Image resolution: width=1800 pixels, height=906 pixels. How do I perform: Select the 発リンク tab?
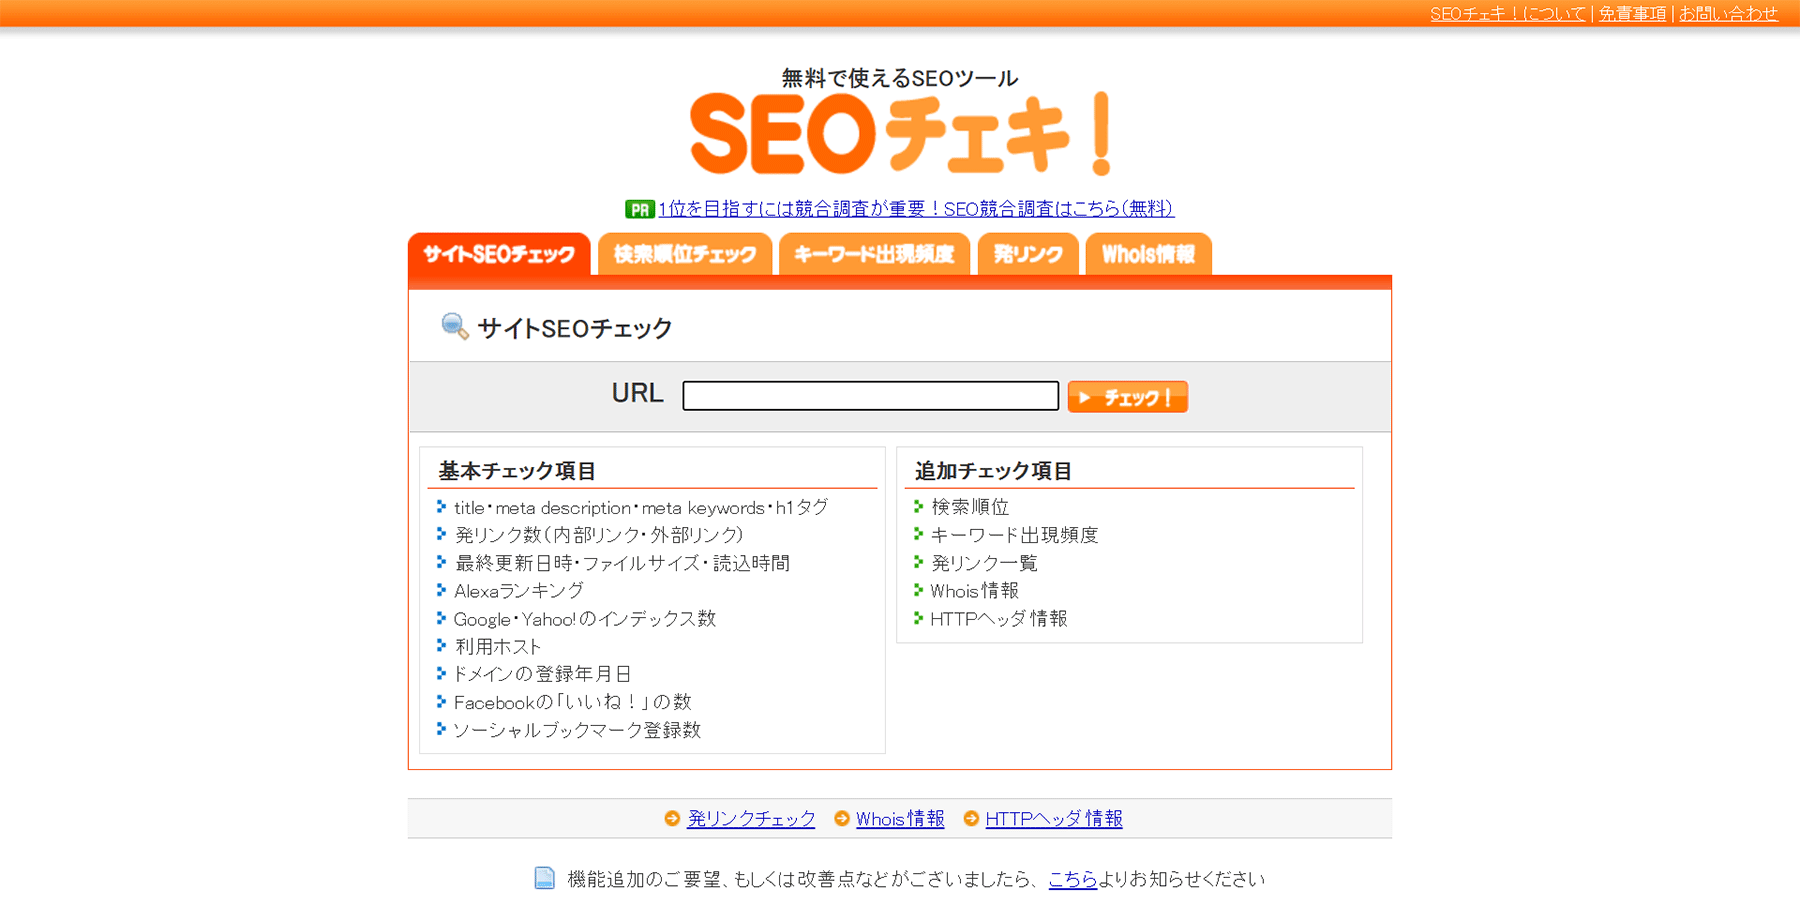click(1028, 254)
